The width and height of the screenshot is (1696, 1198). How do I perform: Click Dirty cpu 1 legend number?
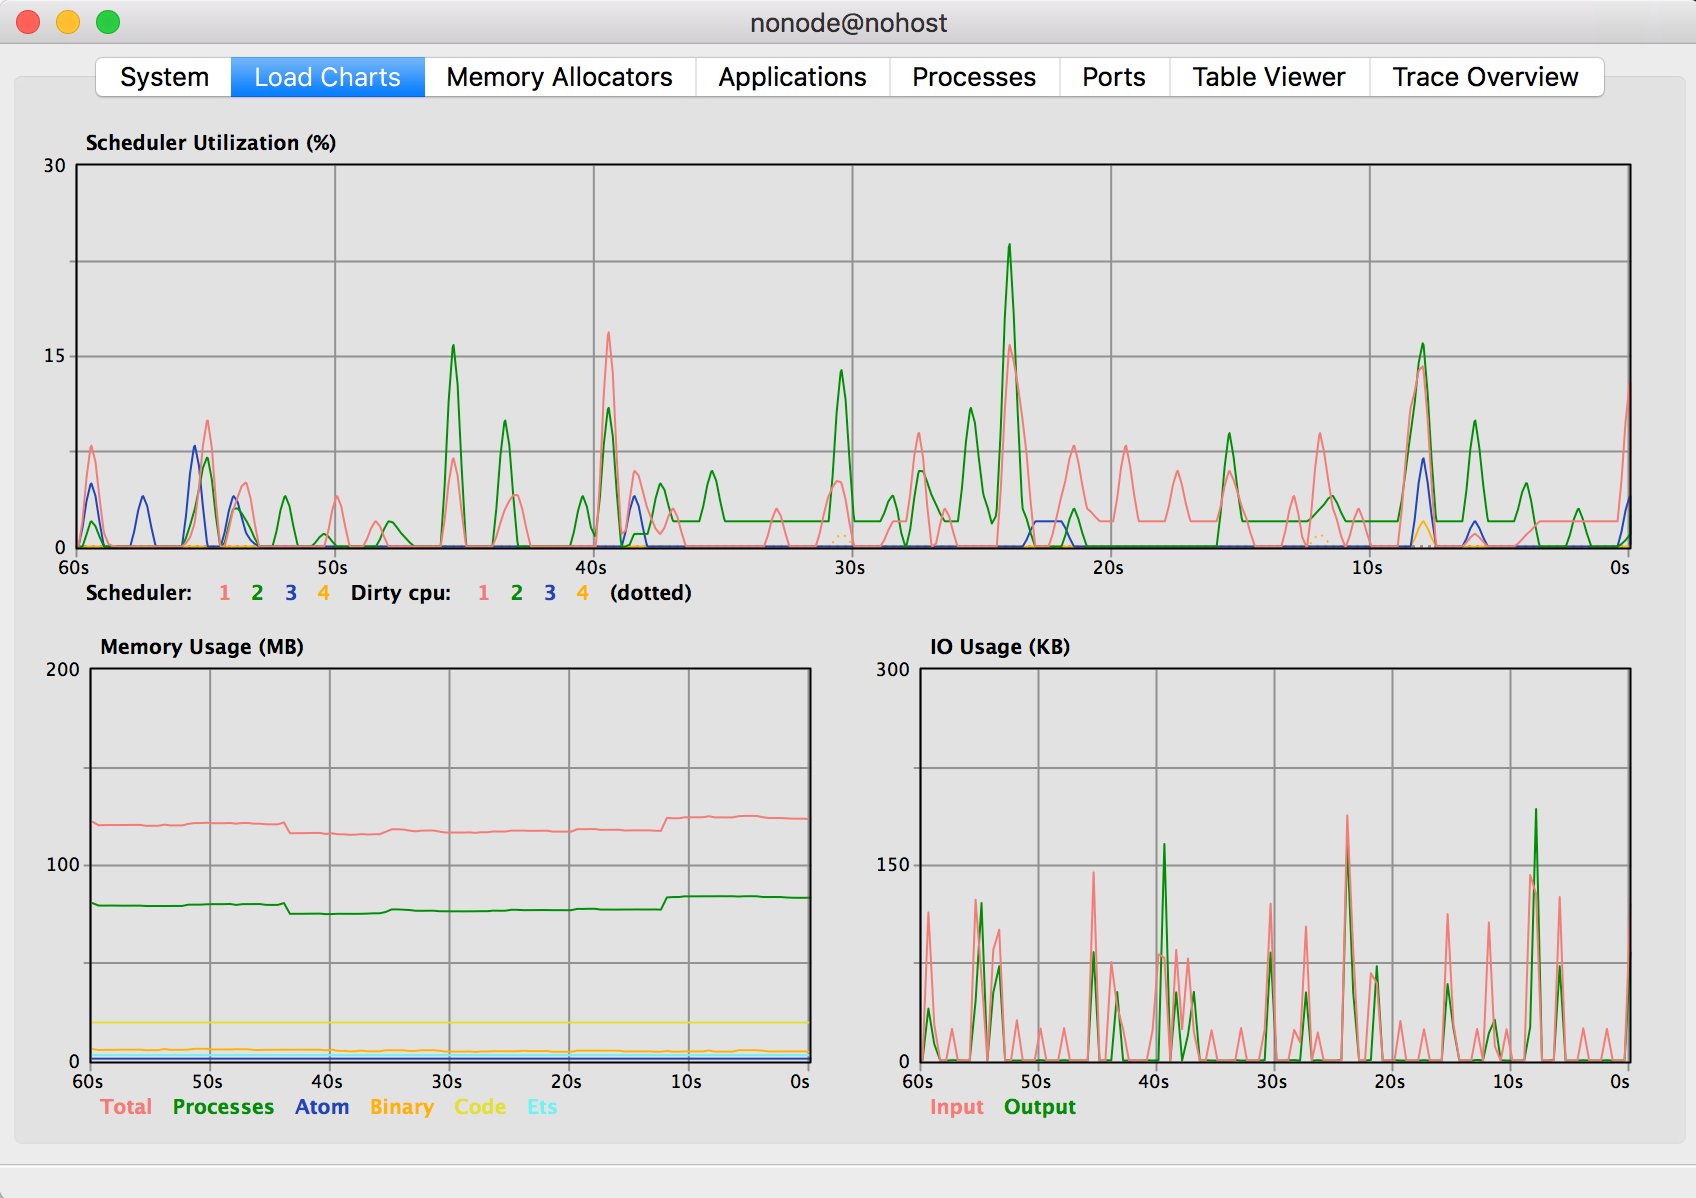[x=484, y=593]
